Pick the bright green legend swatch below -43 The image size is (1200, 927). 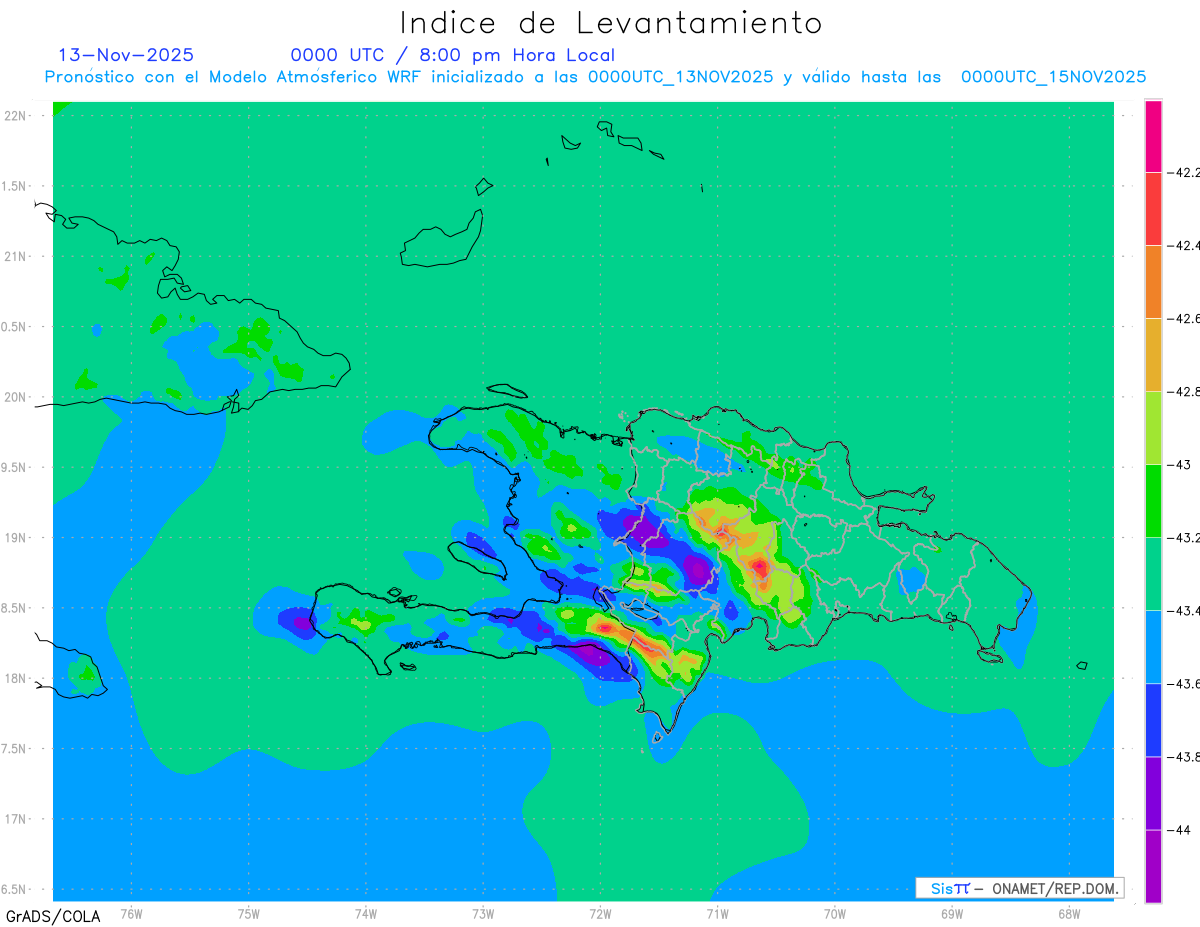(x=1153, y=500)
